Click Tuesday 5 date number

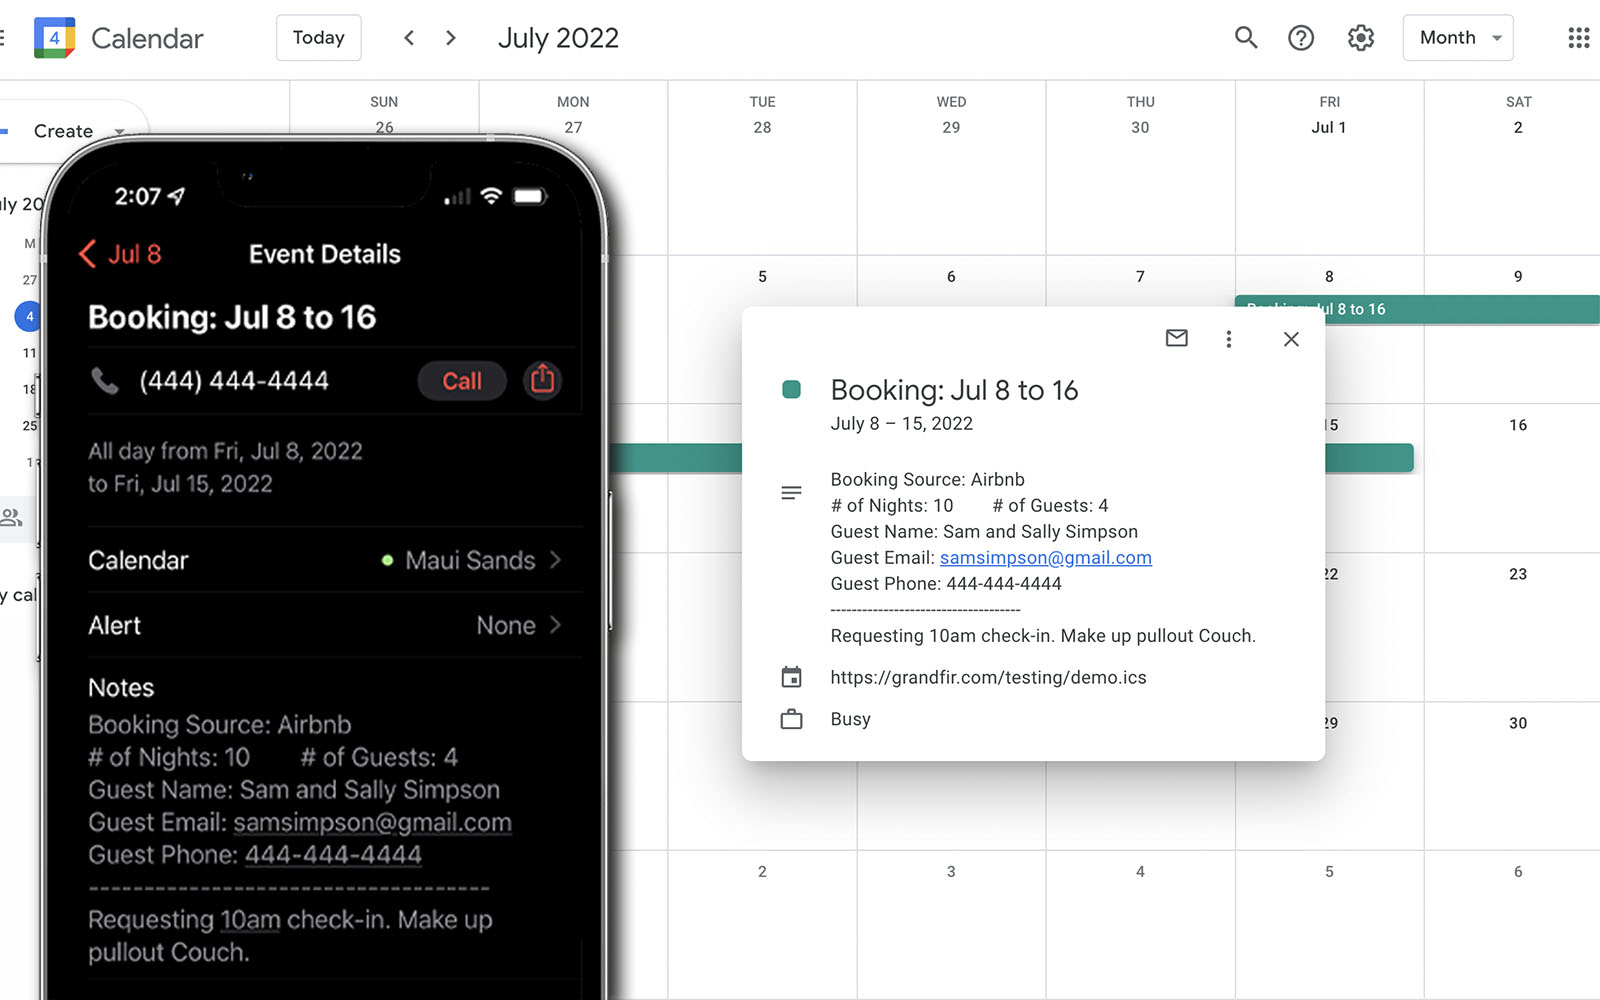click(x=762, y=276)
